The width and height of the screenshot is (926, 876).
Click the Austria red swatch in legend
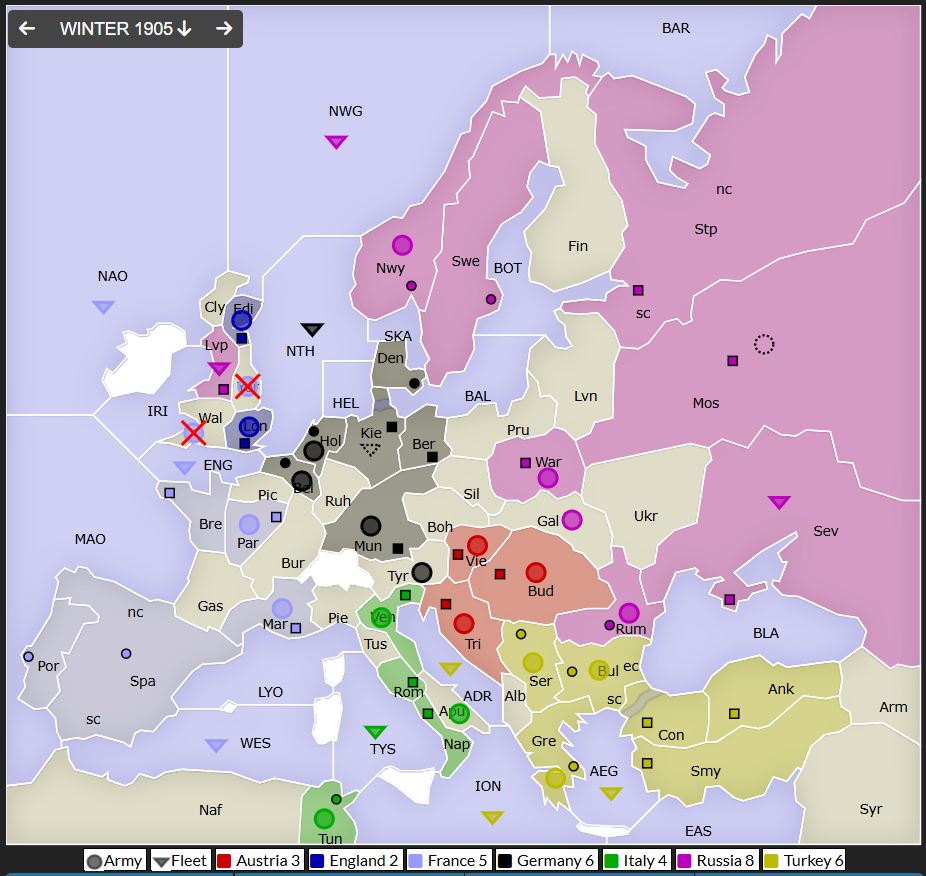(224, 861)
